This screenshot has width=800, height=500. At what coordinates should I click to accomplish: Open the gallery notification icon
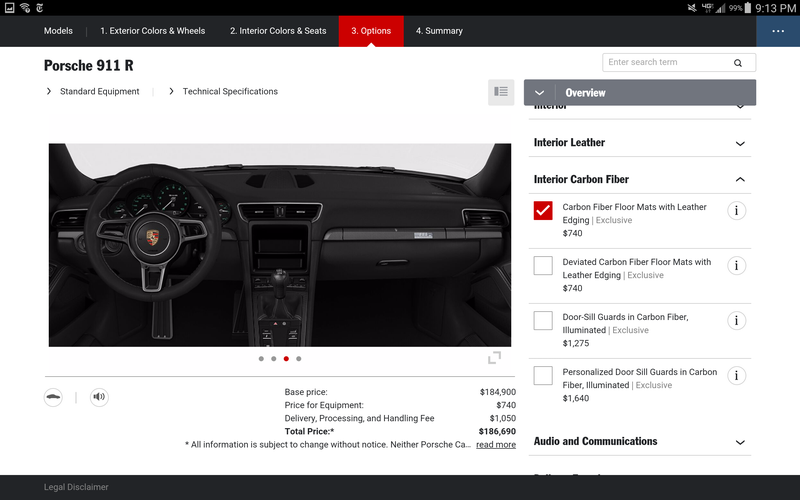tap(9, 8)
